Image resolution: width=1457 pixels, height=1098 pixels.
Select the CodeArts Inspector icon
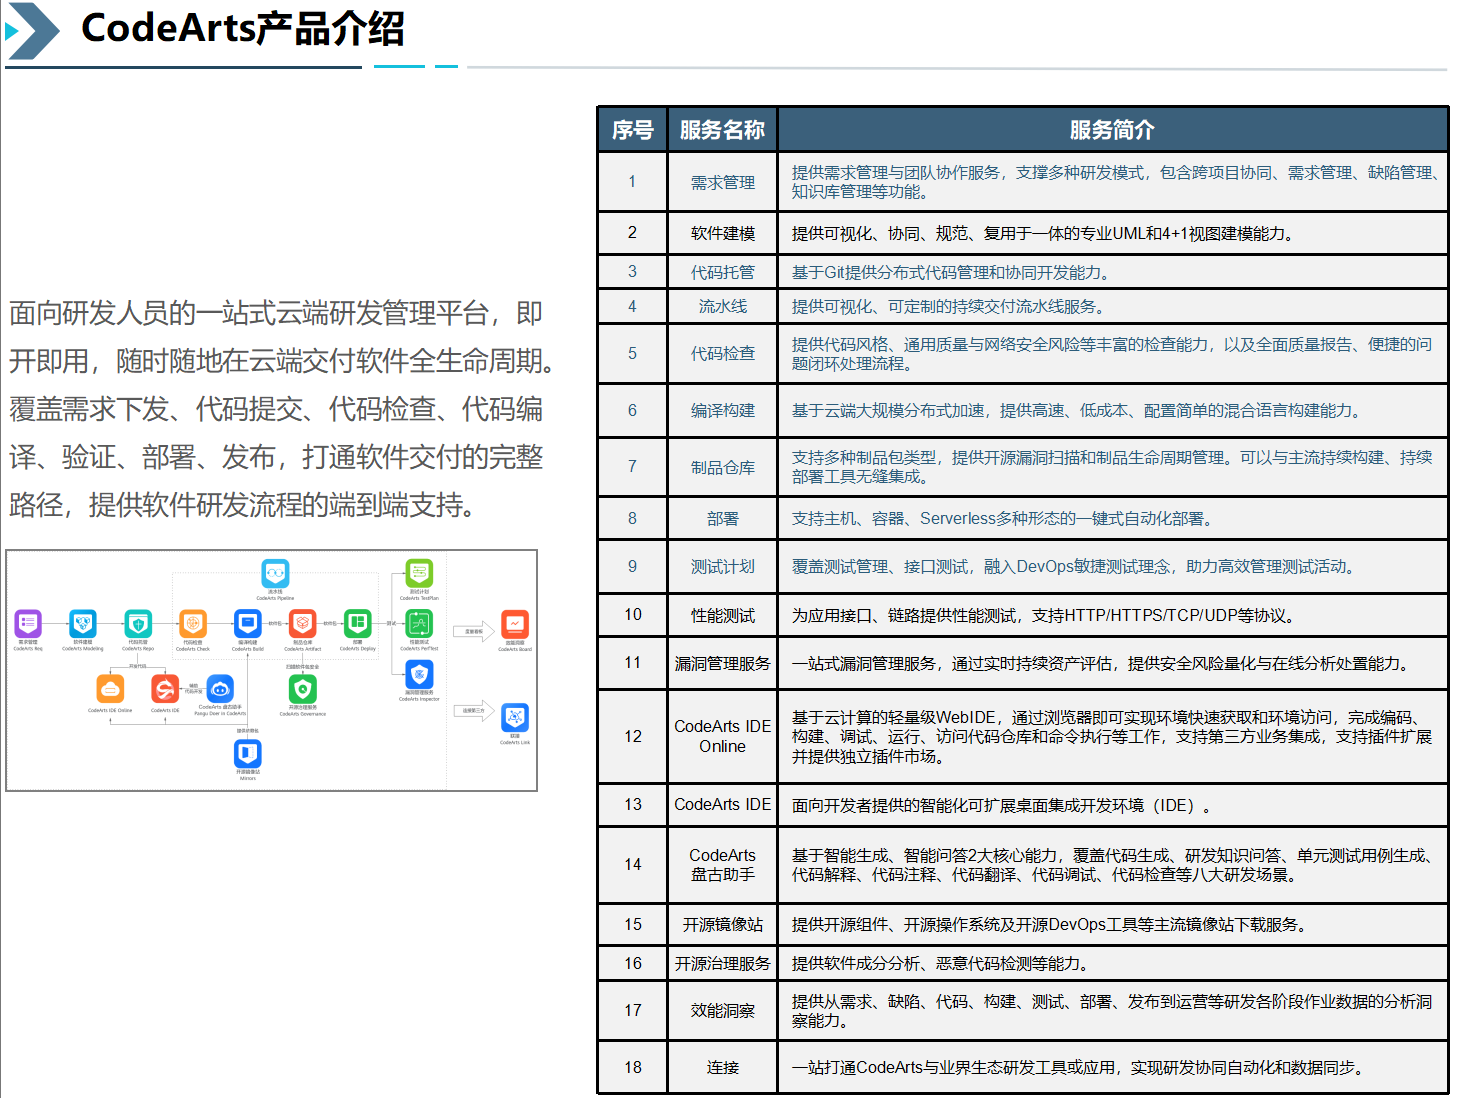pyautogui.click(x=419, y=675)
